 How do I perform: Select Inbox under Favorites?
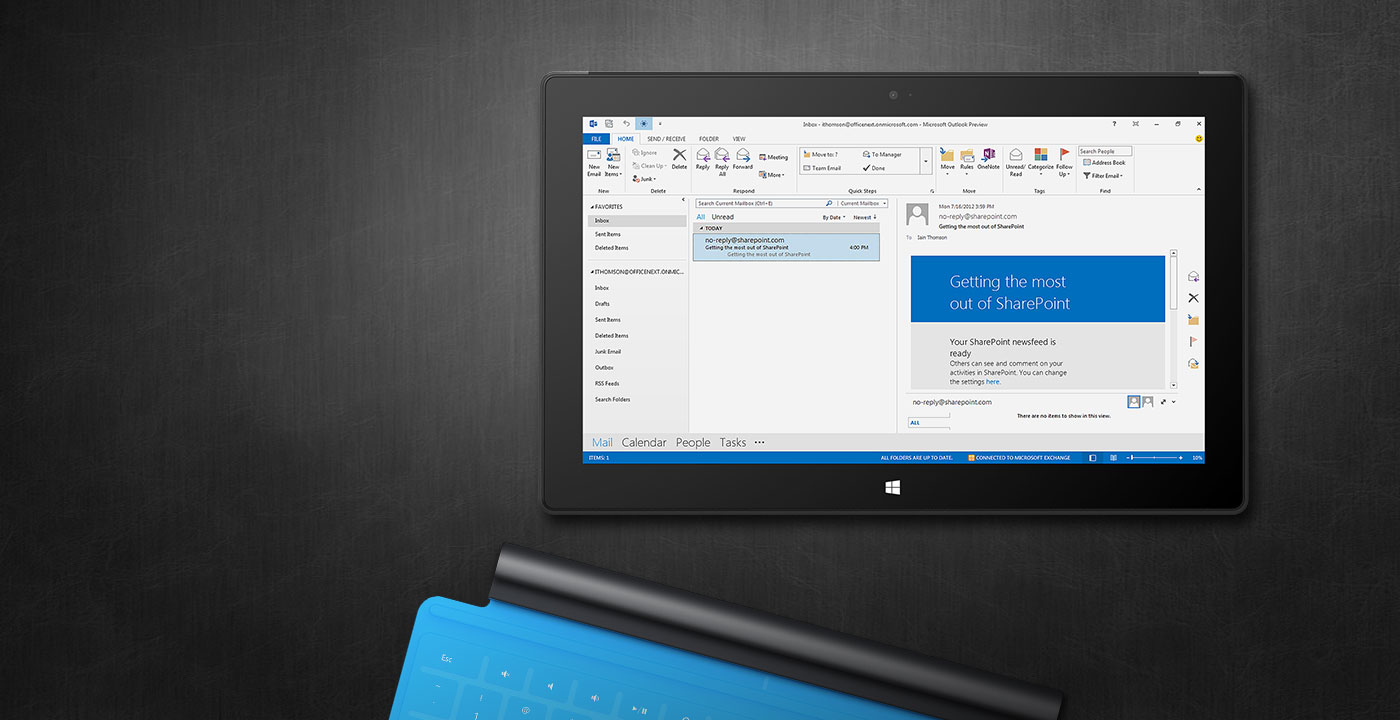point(637,220)
